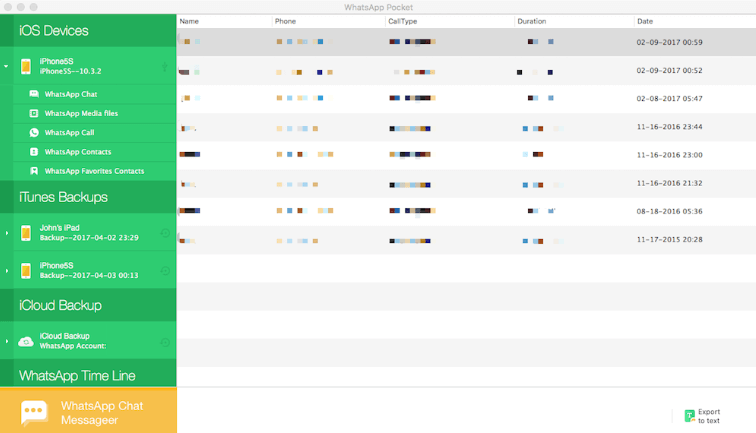Select the call dated 08-18-2016 05:36
Viewport: 756px width, 433px height.
point(466,211)
